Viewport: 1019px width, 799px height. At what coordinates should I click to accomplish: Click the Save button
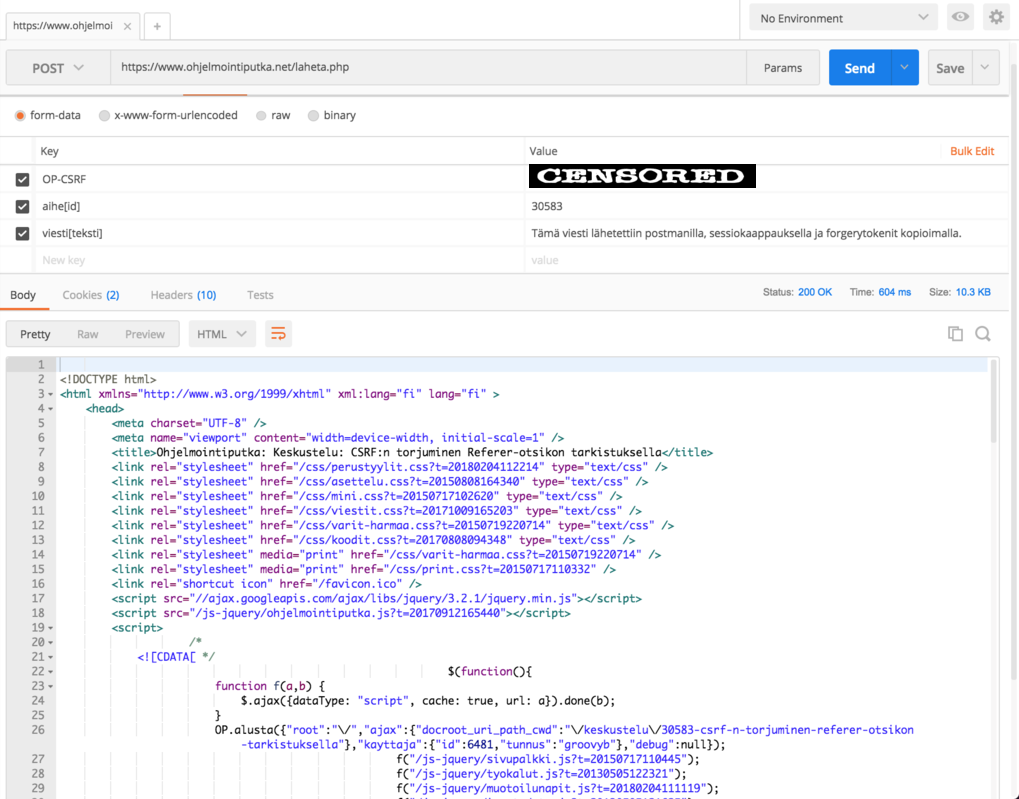(x=949, y=68)
